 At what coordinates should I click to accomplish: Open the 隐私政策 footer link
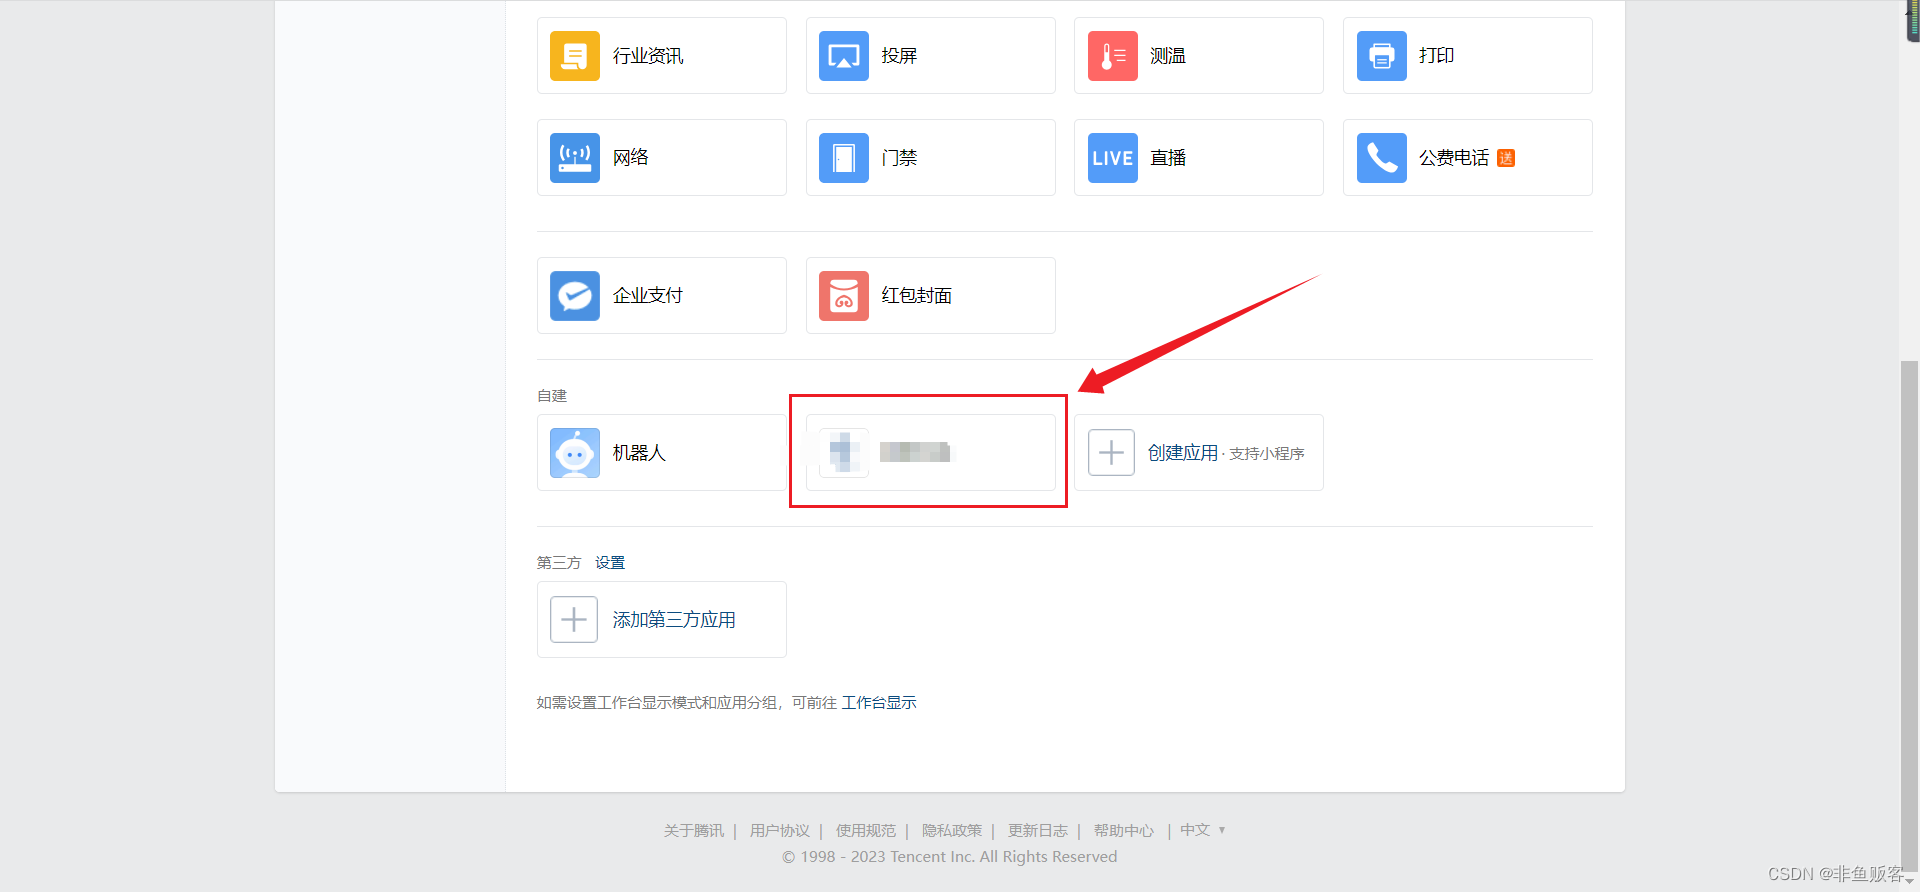[952, 831]
